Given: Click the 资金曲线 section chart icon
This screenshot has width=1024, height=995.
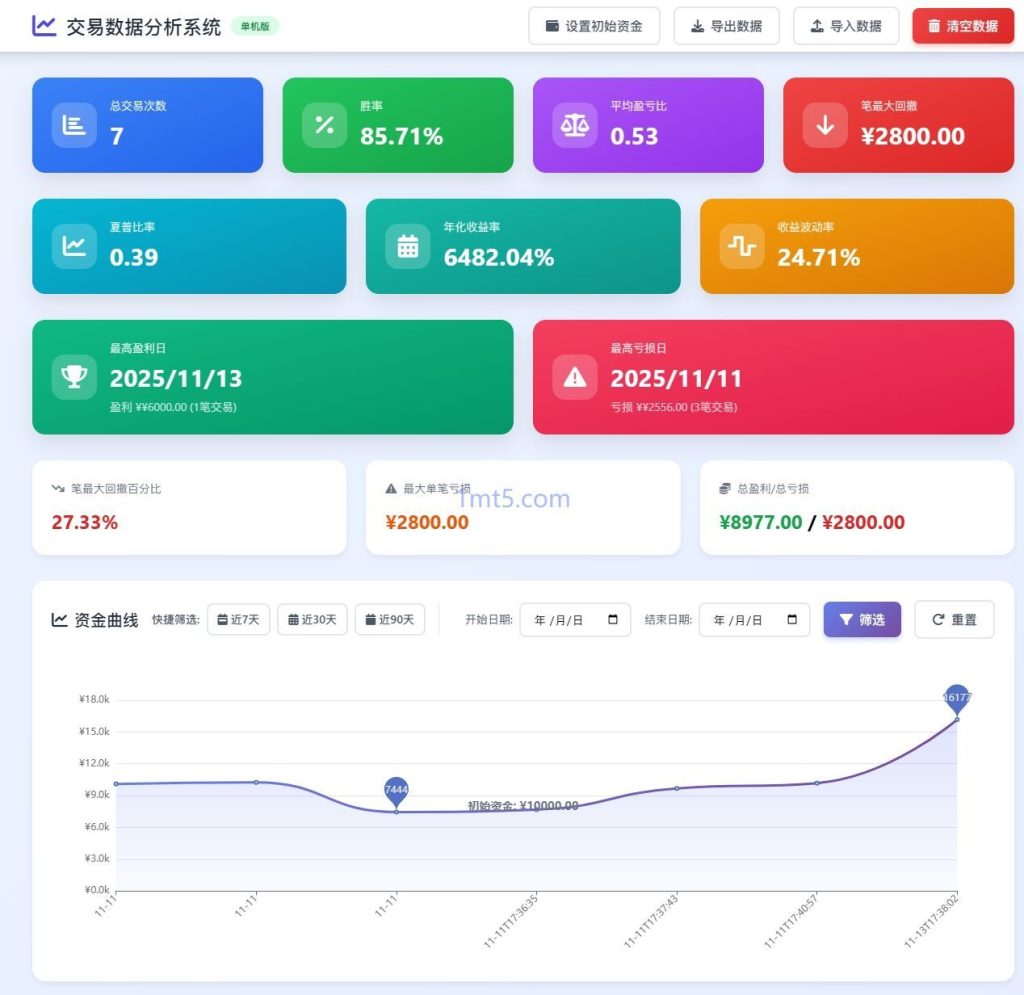Looking at the screenshot, I should pyautogui.click(x=60, y=620).
